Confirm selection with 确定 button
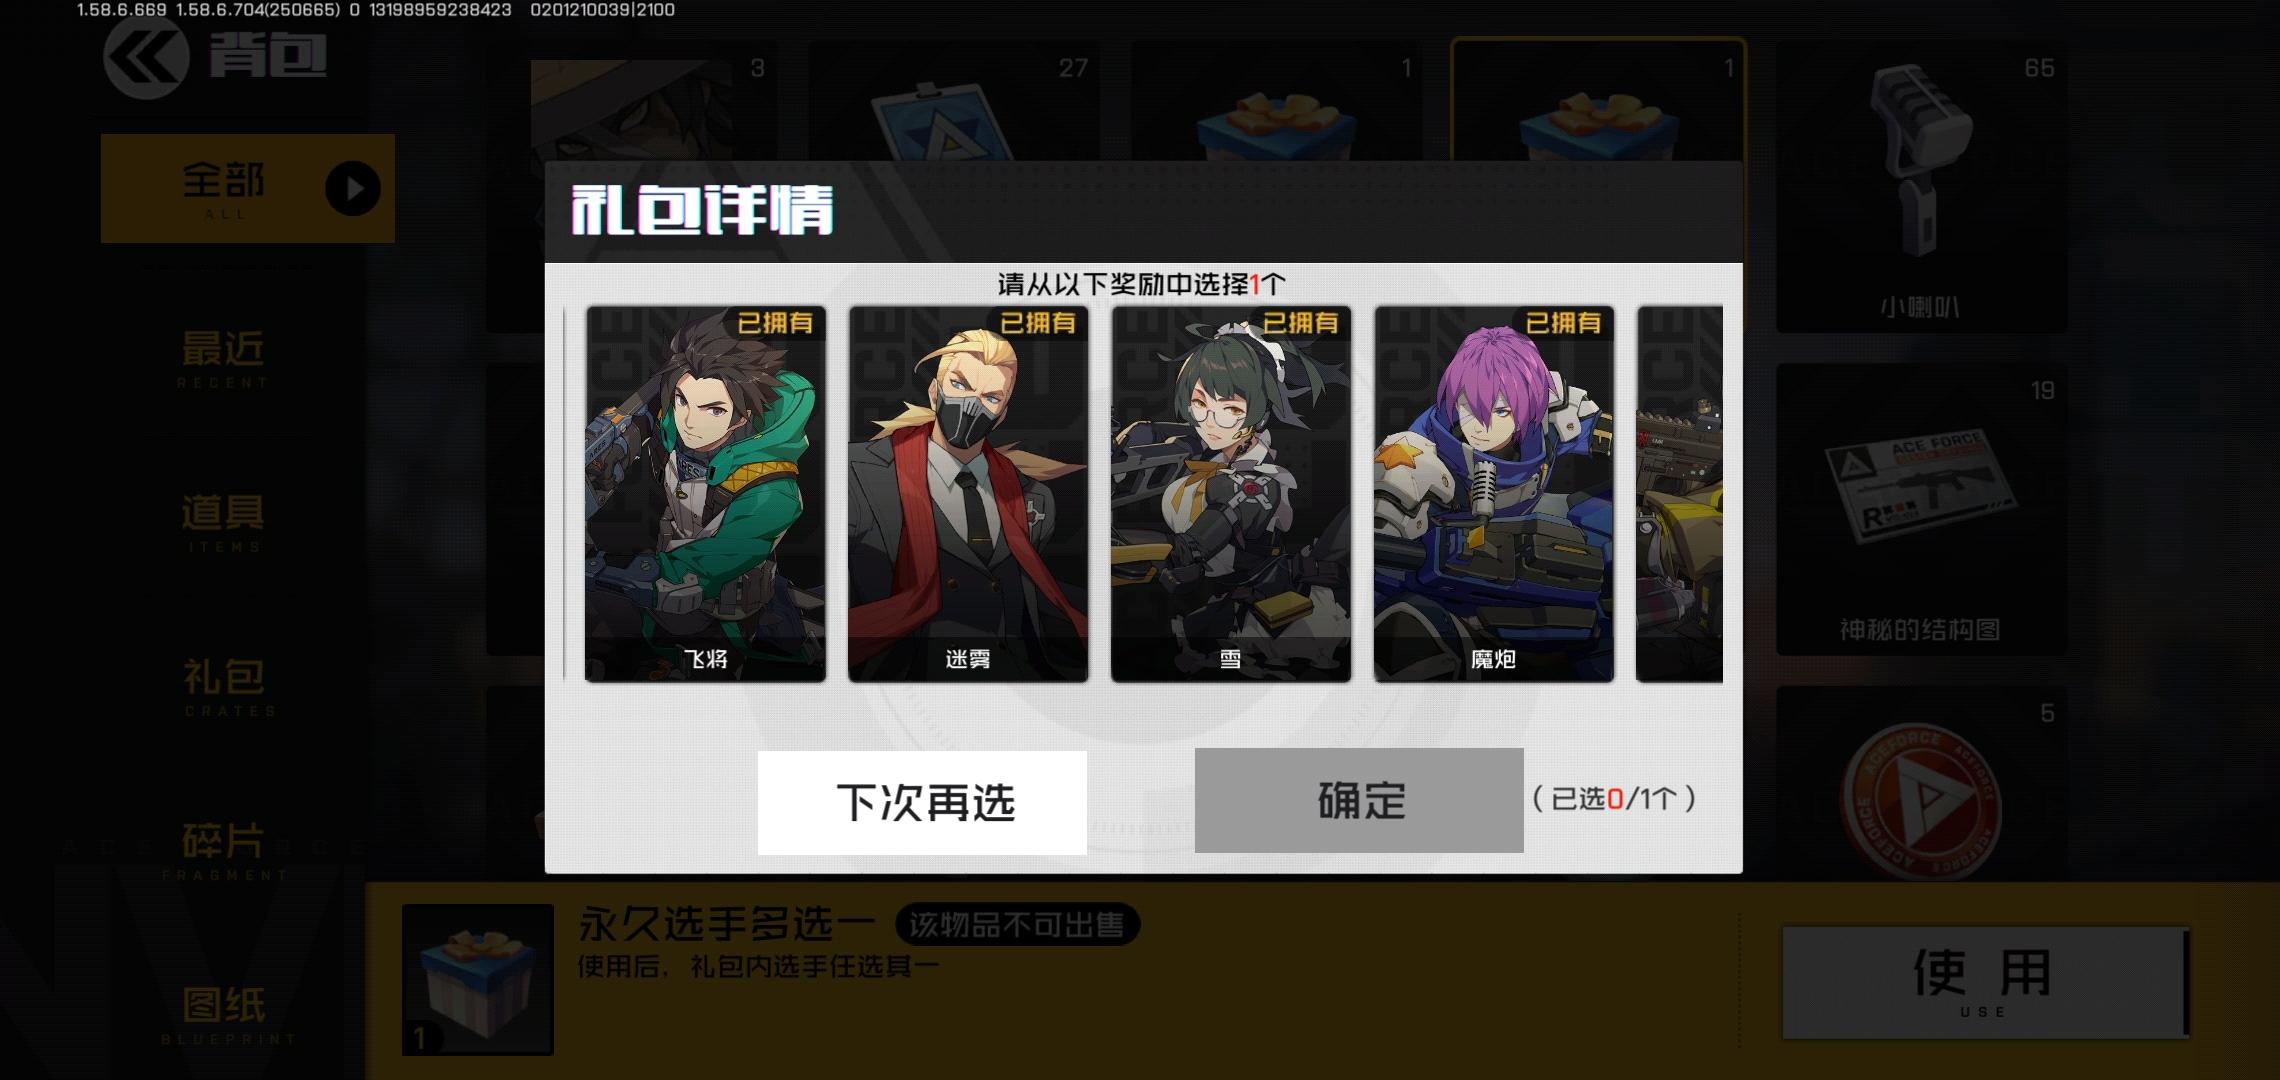This screenshot has height=1080, width=2280. pyautogui.click(x=1359, y=800)
